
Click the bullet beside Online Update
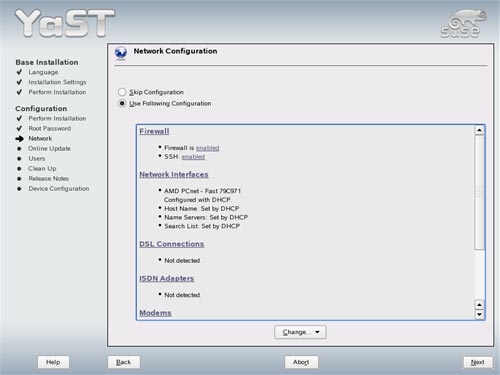[x=19, y=149]
